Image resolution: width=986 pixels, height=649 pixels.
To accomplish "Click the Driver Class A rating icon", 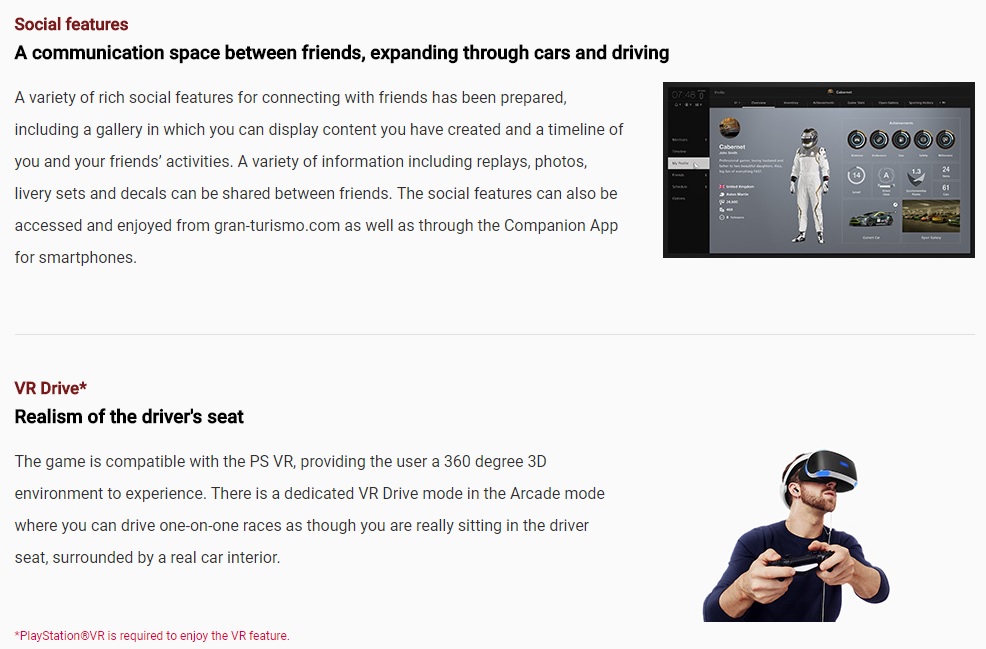I will point(885,176).
